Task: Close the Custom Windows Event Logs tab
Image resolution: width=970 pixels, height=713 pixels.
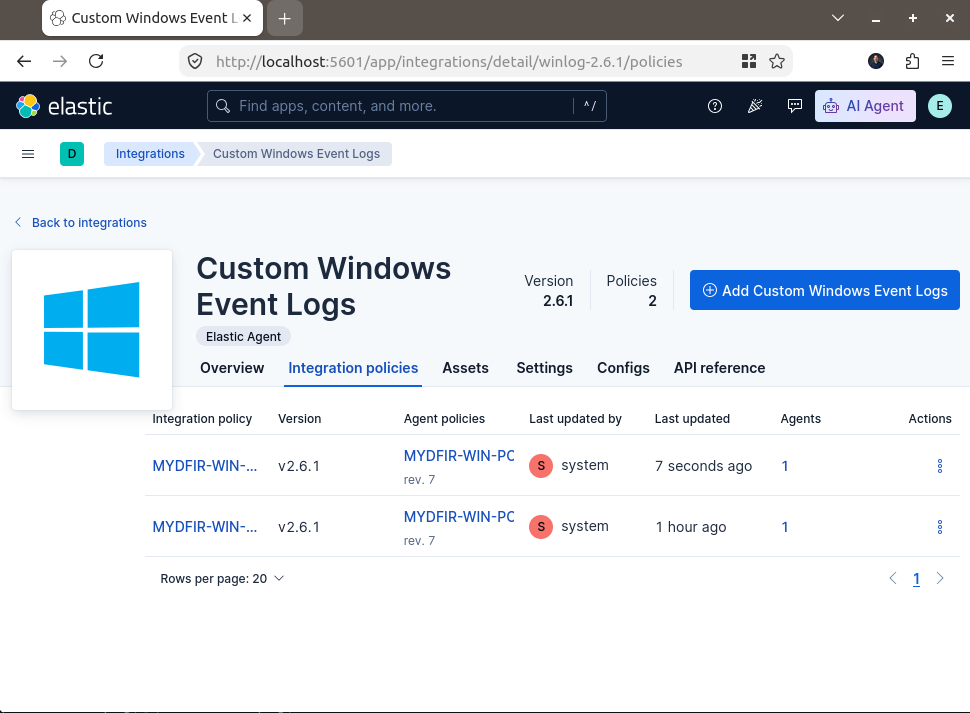Action: click(x=247, y=18)
